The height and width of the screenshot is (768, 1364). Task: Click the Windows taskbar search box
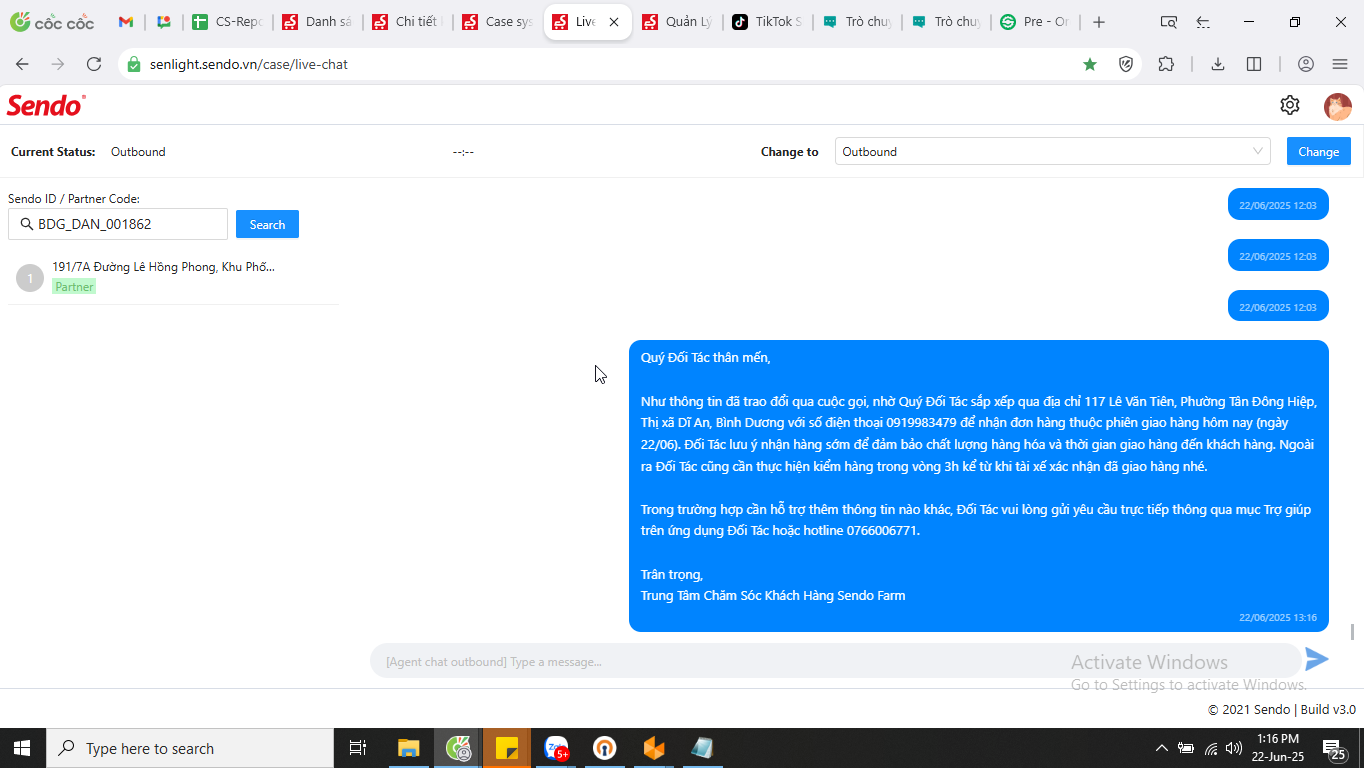click(x=190, y=748)
